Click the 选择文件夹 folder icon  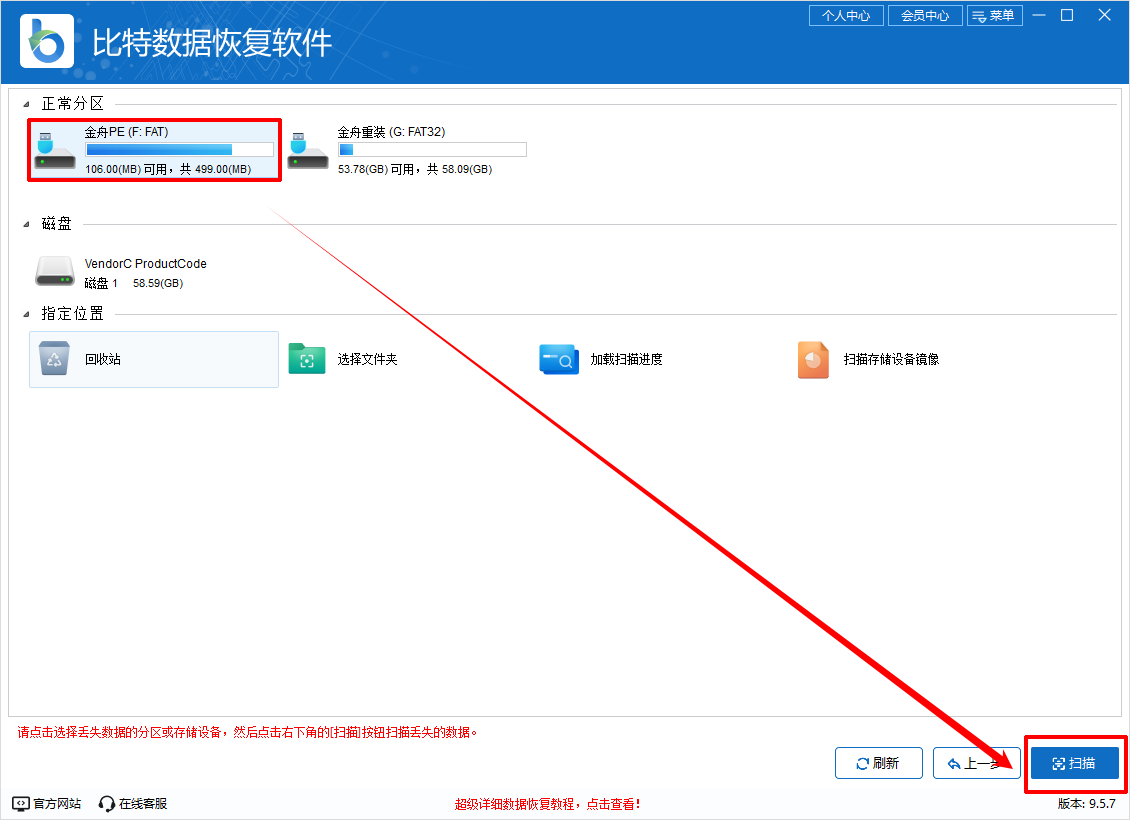307,359
